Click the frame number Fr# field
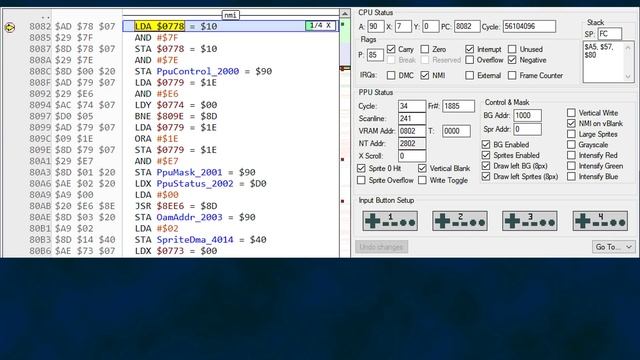The height and width of the screenshot is (360, 640). point(458,106)
